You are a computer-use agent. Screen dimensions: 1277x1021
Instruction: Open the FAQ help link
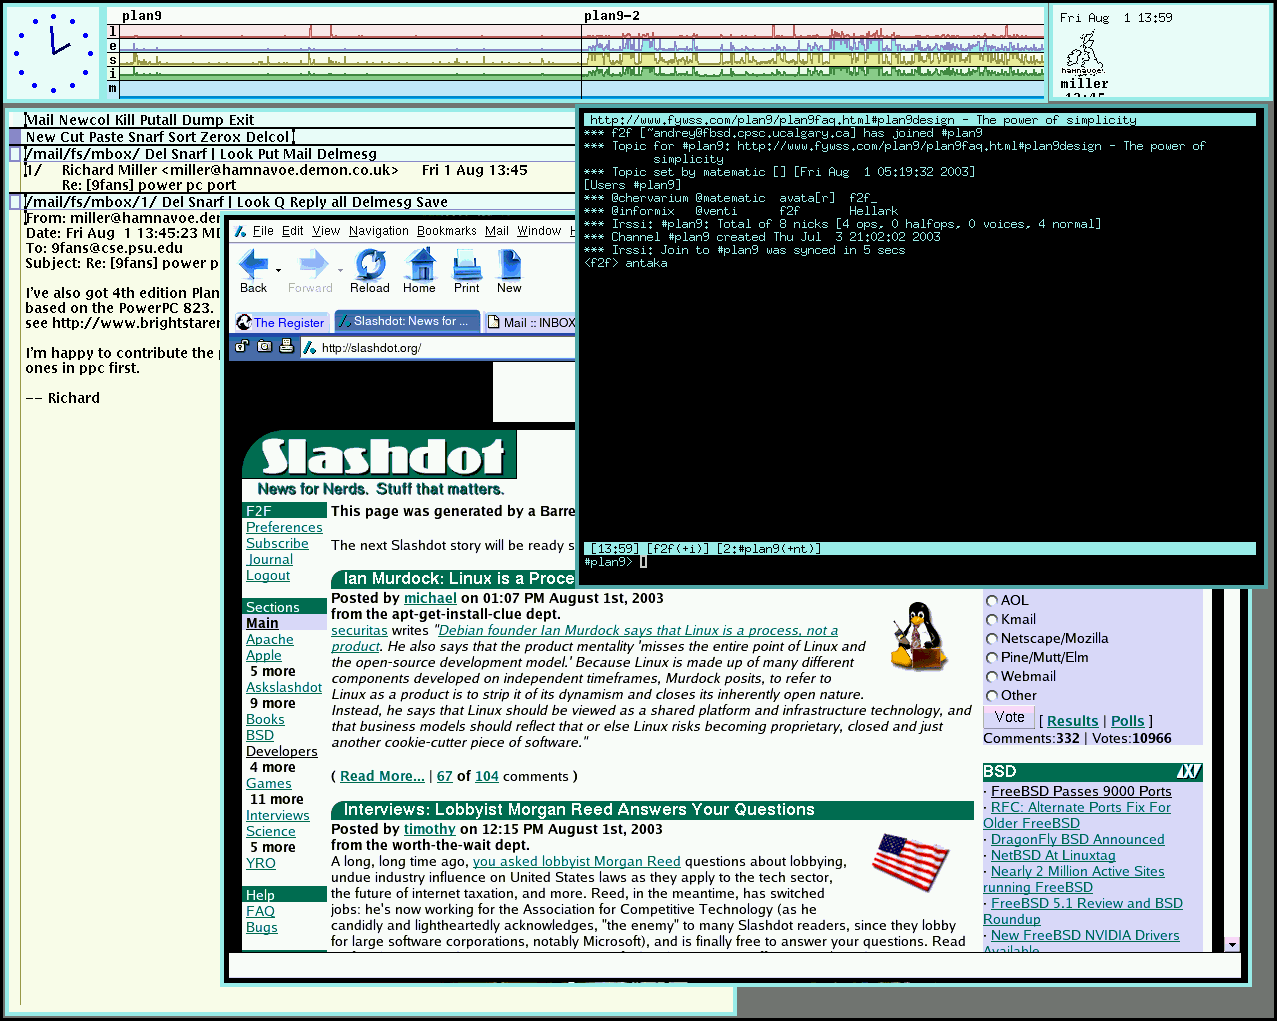(260, 911)
